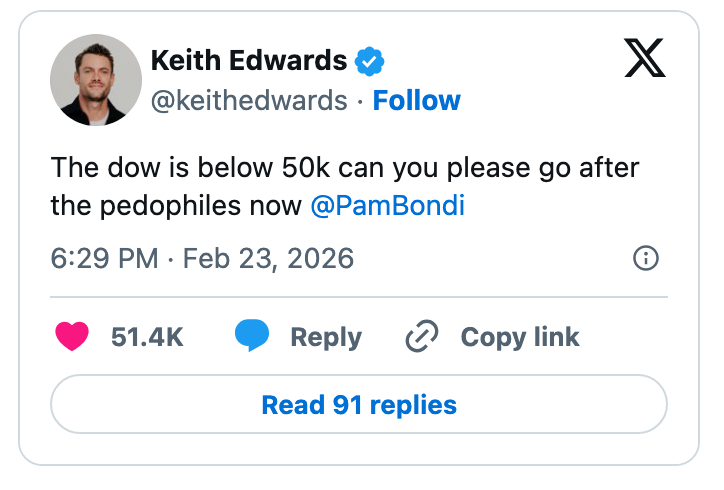The height and width of the screenshot is (490, 724).
Task: Open Read 91 replies
Action: 359,405
